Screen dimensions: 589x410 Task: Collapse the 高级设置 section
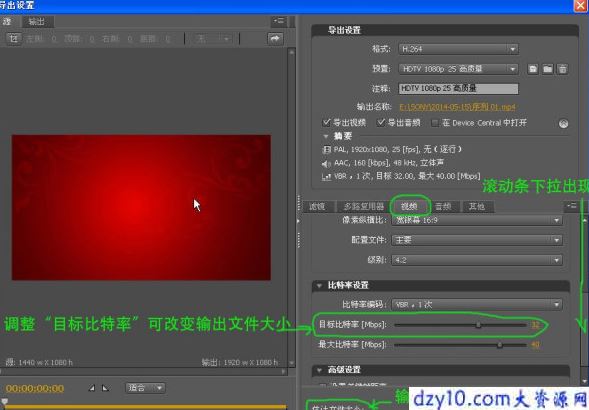coord(319,370)
